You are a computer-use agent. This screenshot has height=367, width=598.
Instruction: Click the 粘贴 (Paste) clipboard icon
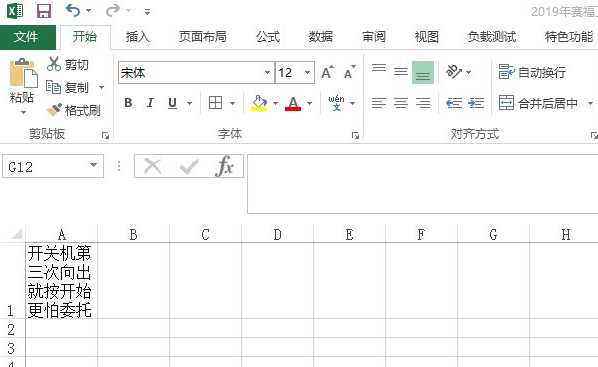(23, 72)
